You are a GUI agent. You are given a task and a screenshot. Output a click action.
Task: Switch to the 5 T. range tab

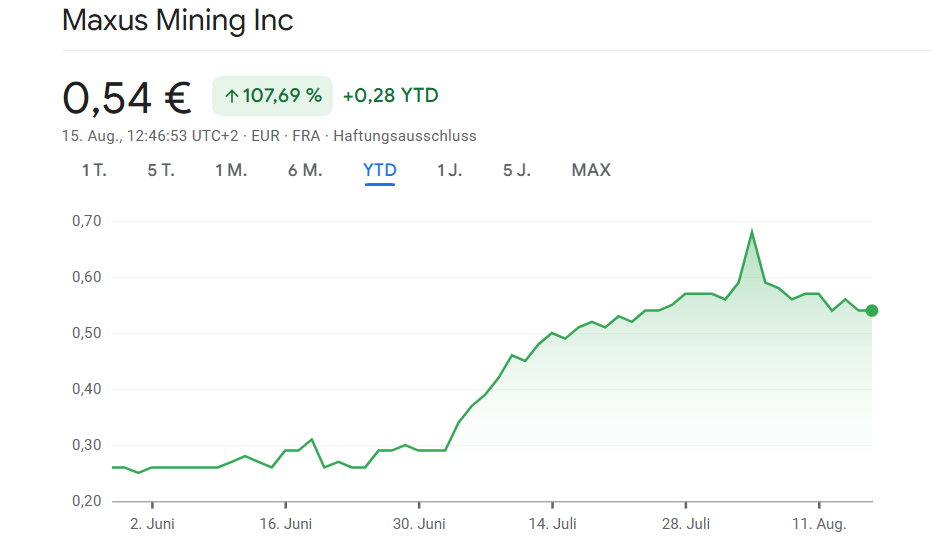click(x=161, y=171)
